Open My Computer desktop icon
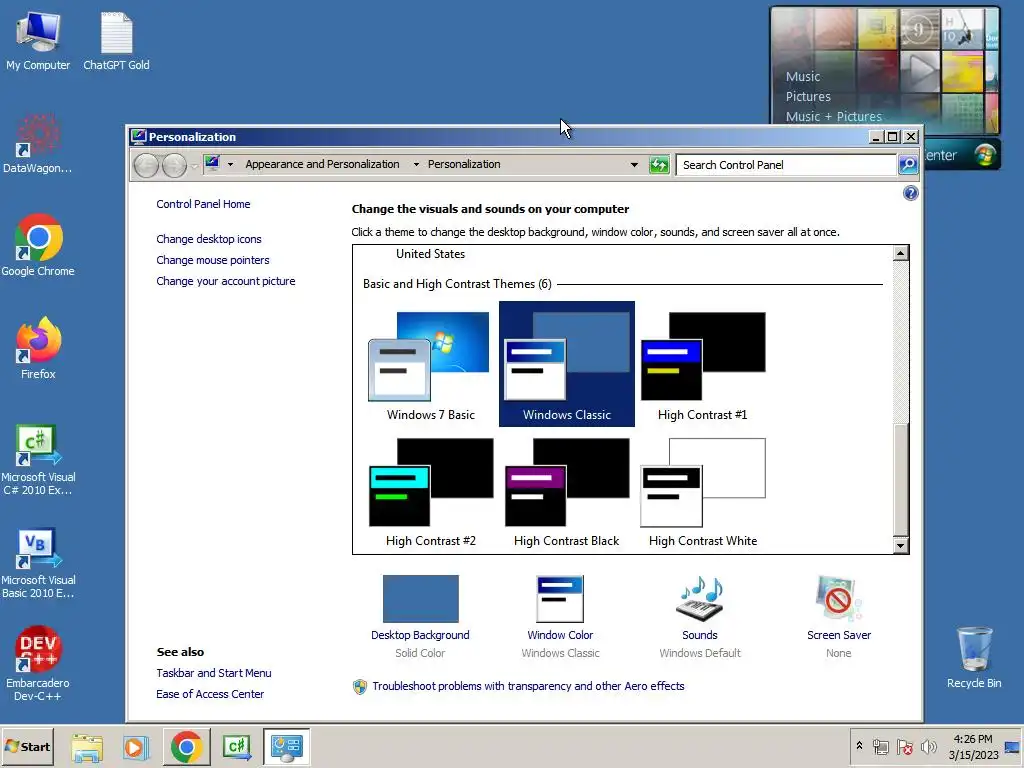Image resolution: width=1024 pixels, height=768 pixels. tap(38, 42)
